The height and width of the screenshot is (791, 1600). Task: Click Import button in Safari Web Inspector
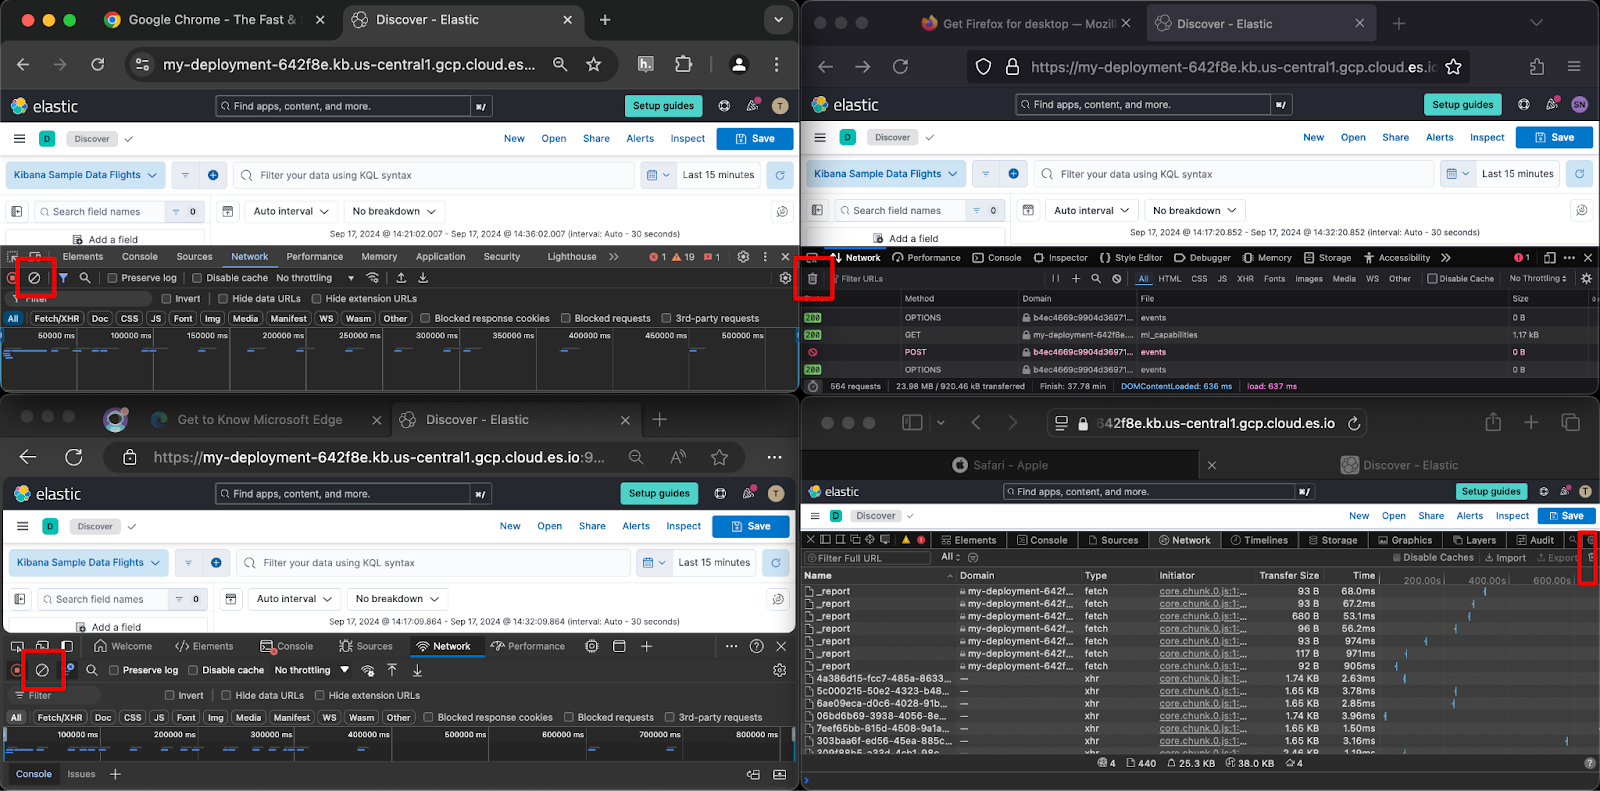click(x=1505, y=557)
